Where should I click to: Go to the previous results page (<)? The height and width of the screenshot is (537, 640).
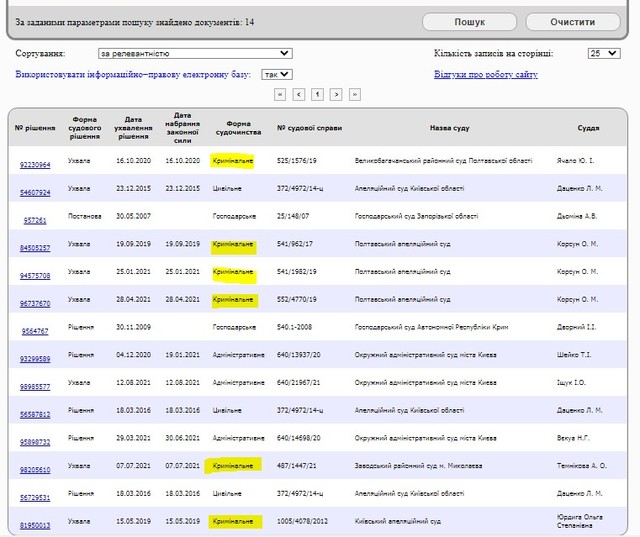click(x=299, y=94)
